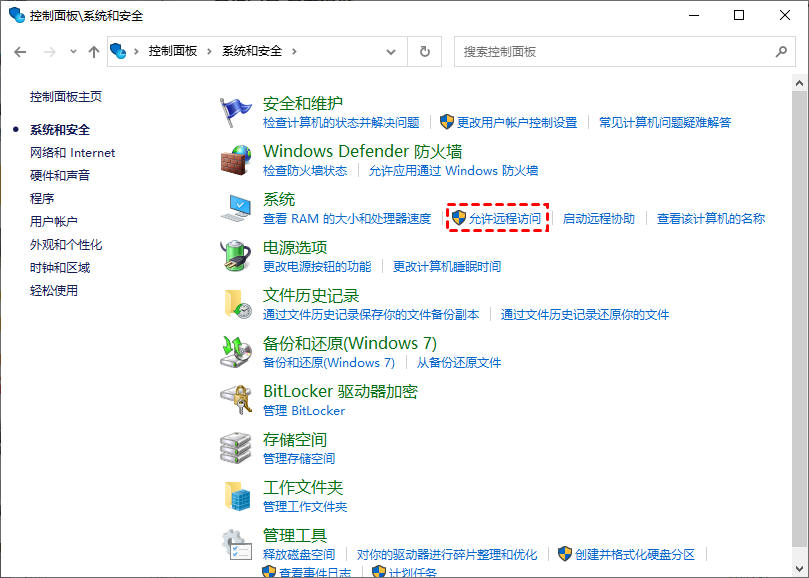Open 网络和 Internet in the sidebar
Screen dimensions: 809x578
click(72, 153)
